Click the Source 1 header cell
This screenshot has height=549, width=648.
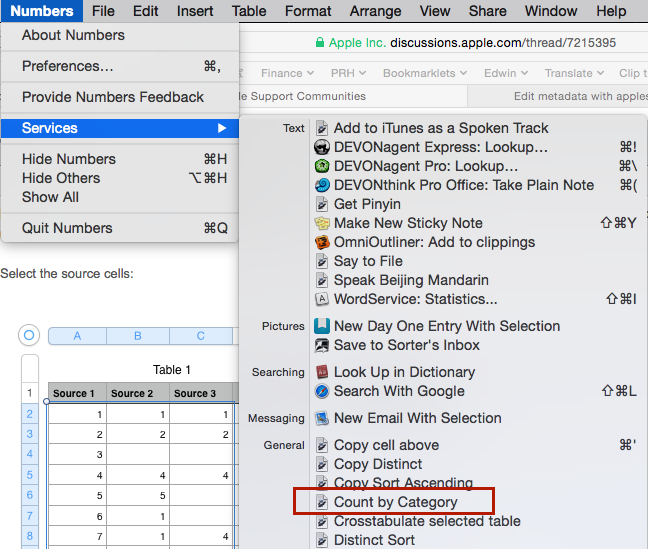(77, 393)
